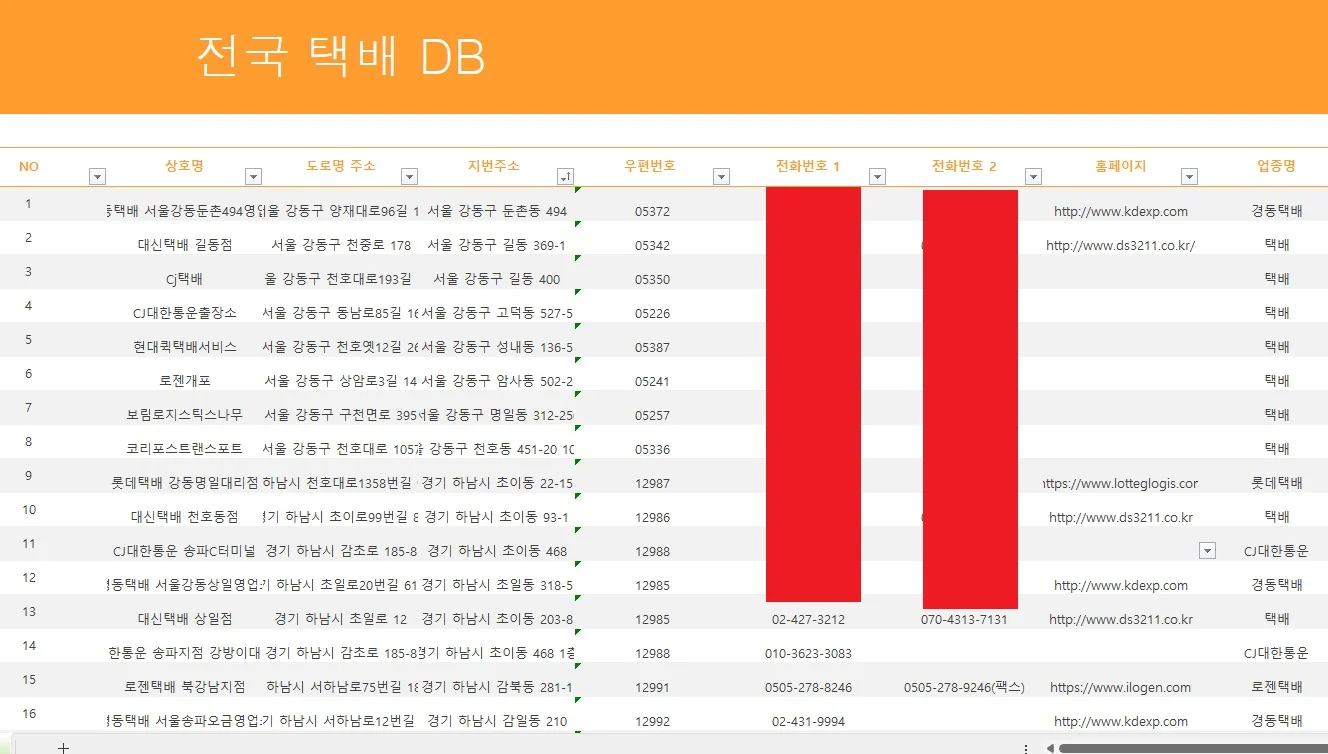Select phone number cell 0505-278-8246
Screen dimensions: 1328x754
pyautogui.click(x=808, y=688)
